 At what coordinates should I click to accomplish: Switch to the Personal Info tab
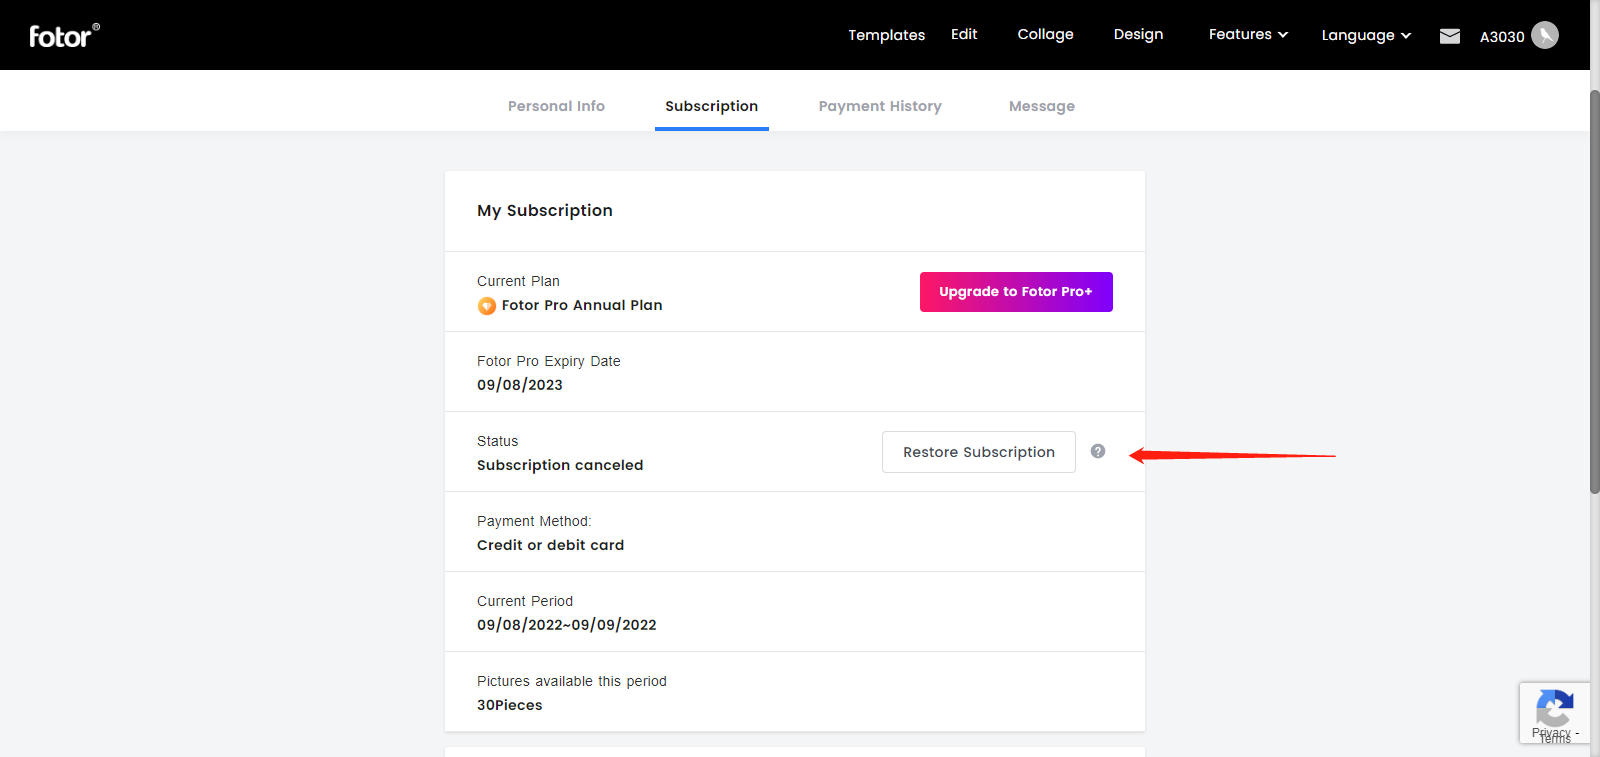(x=556, y=106)
